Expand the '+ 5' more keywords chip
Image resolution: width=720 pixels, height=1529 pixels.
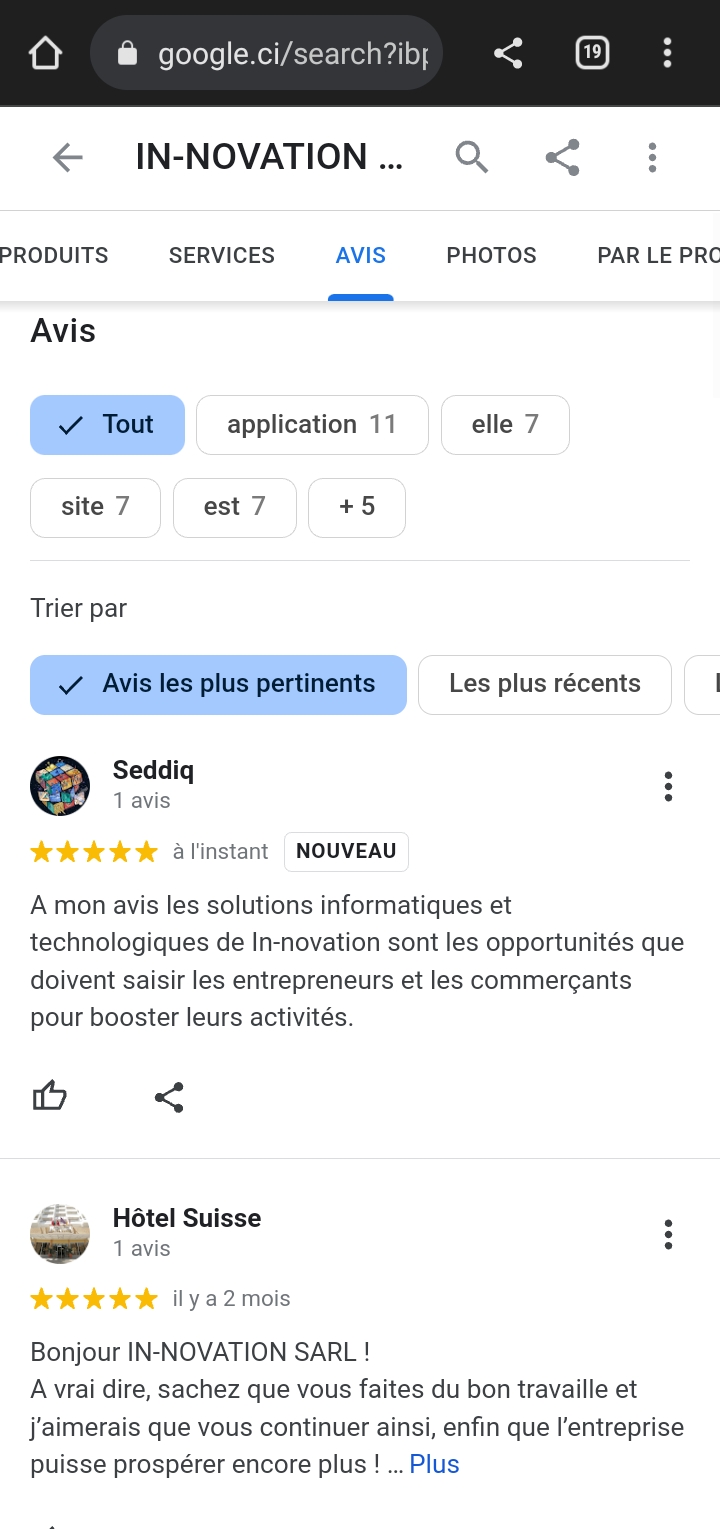tap(357, 507)
